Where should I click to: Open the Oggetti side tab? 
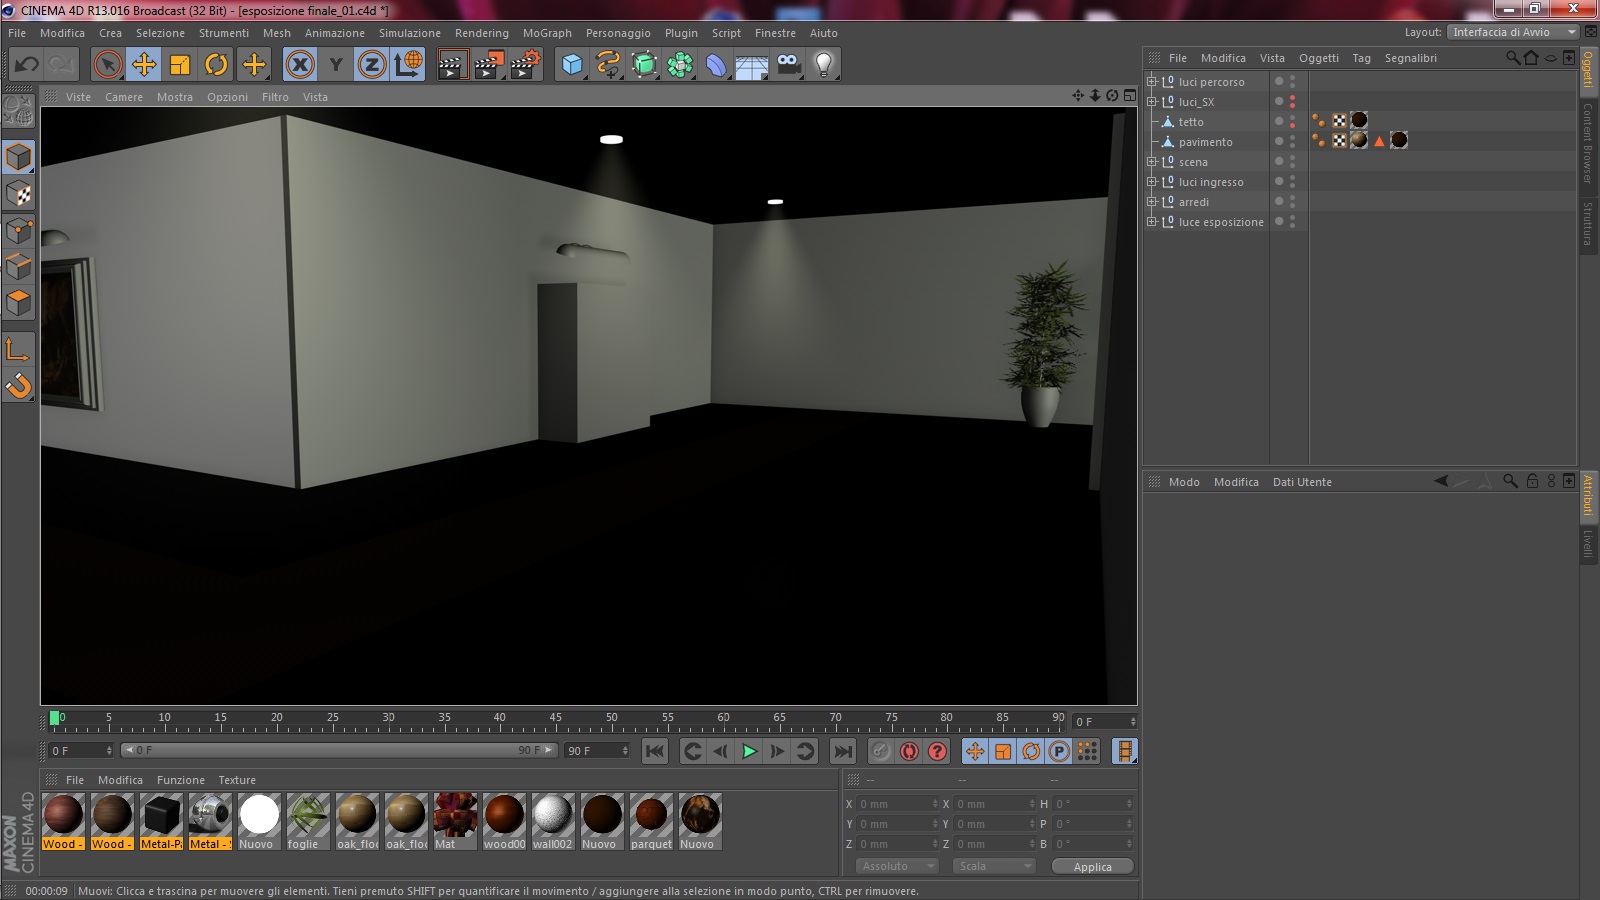[1588, 72]
